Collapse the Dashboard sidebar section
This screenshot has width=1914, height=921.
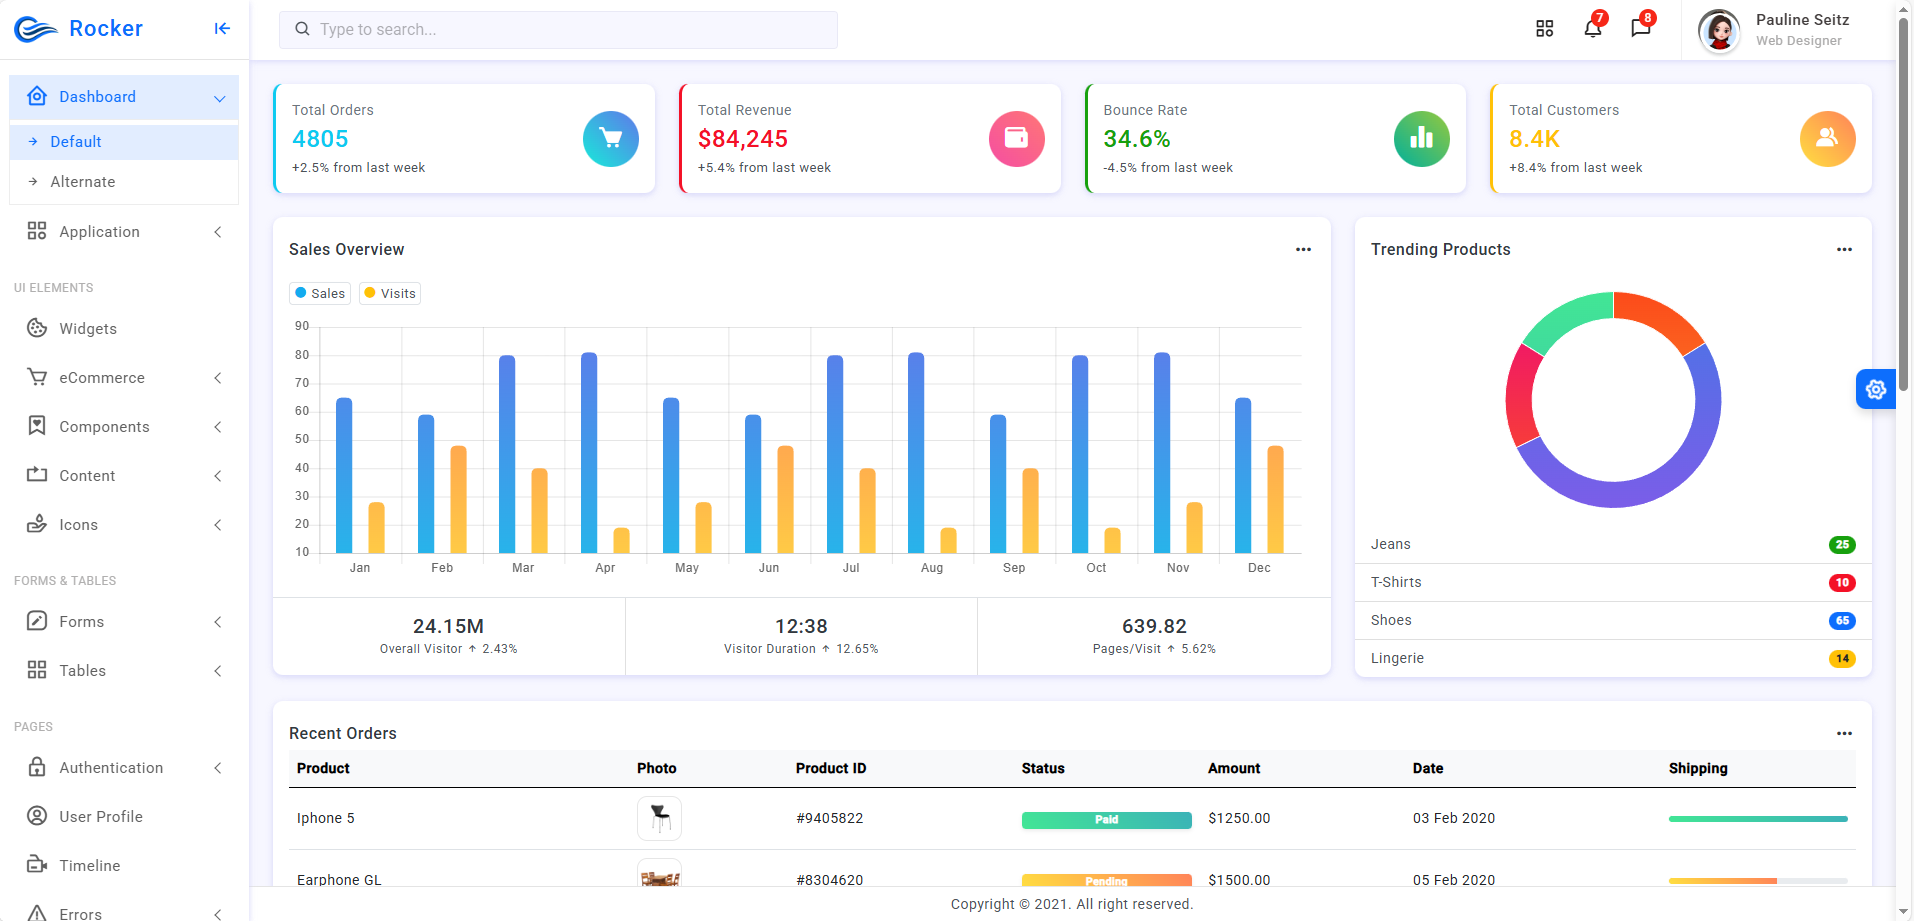tap(124, 97)
